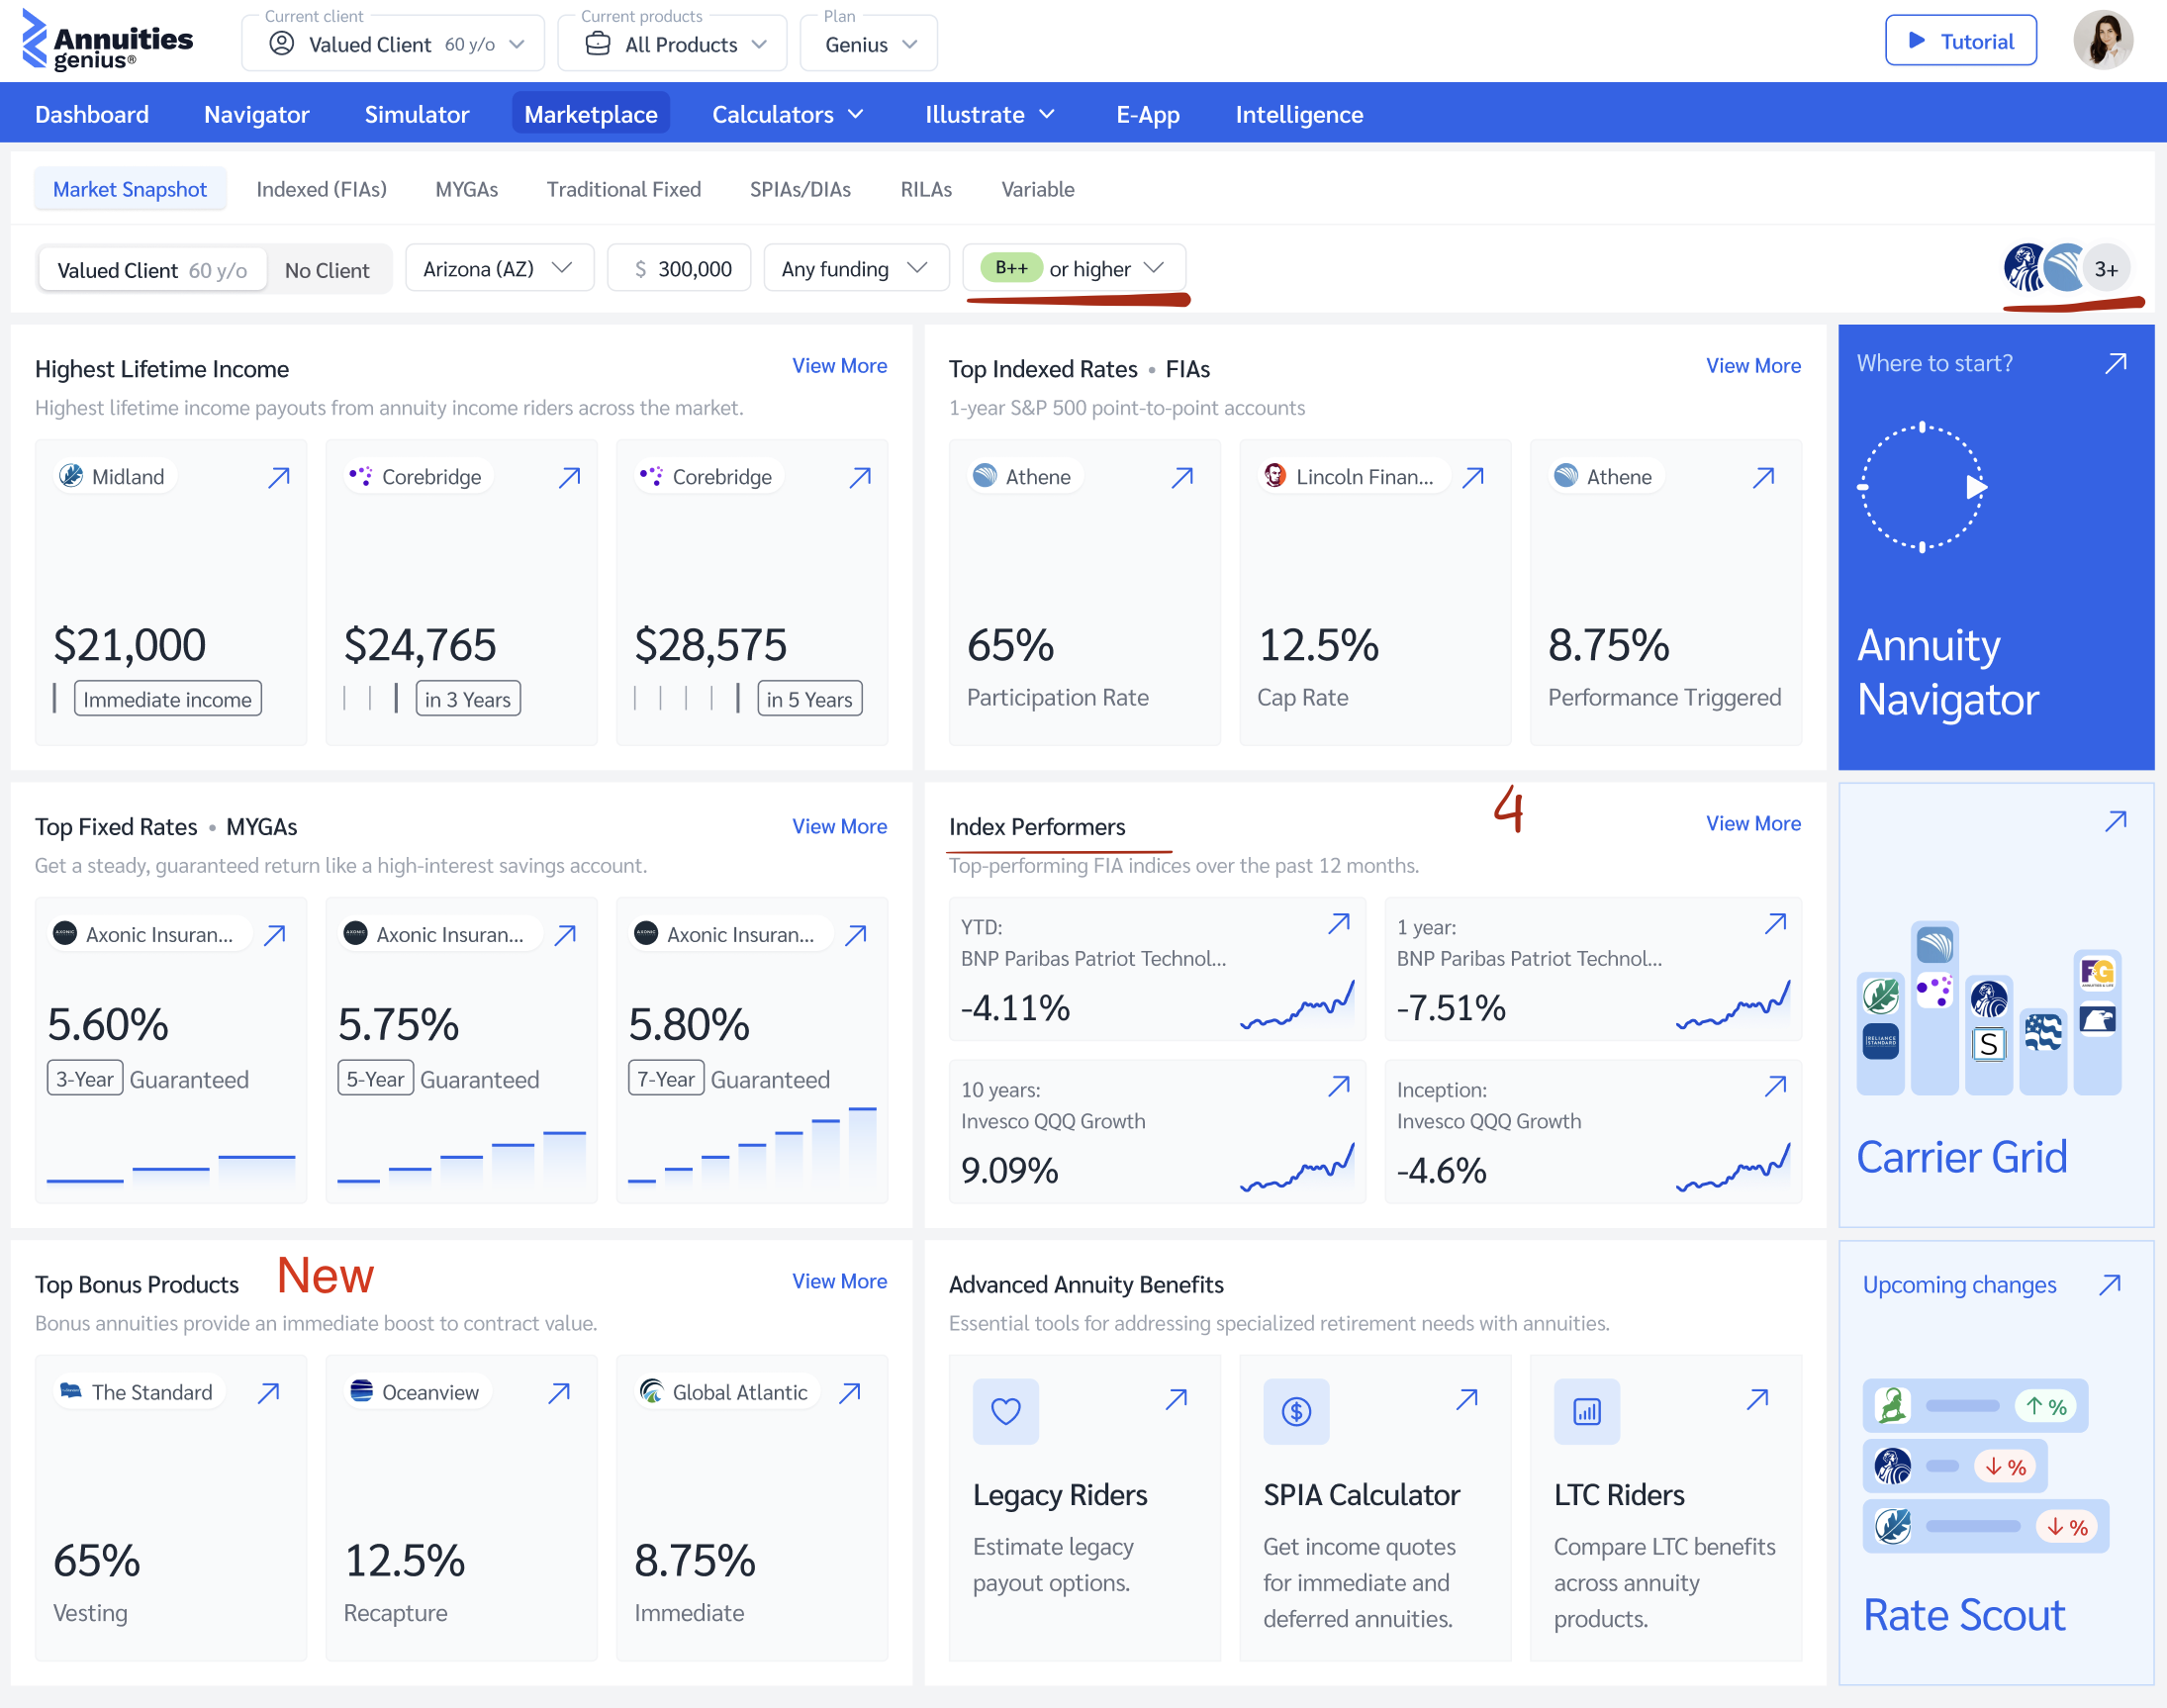
Task: Go to E-App
Action: pyautogui.click(x=1148, y=114)
